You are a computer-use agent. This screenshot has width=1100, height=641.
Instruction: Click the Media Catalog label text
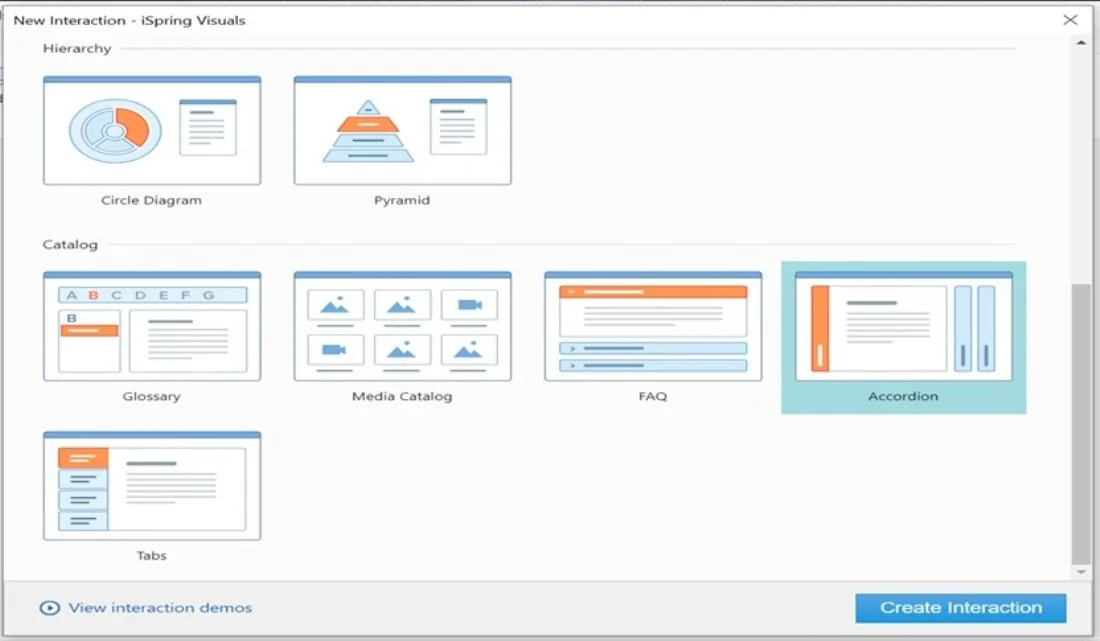pos(402,396)
